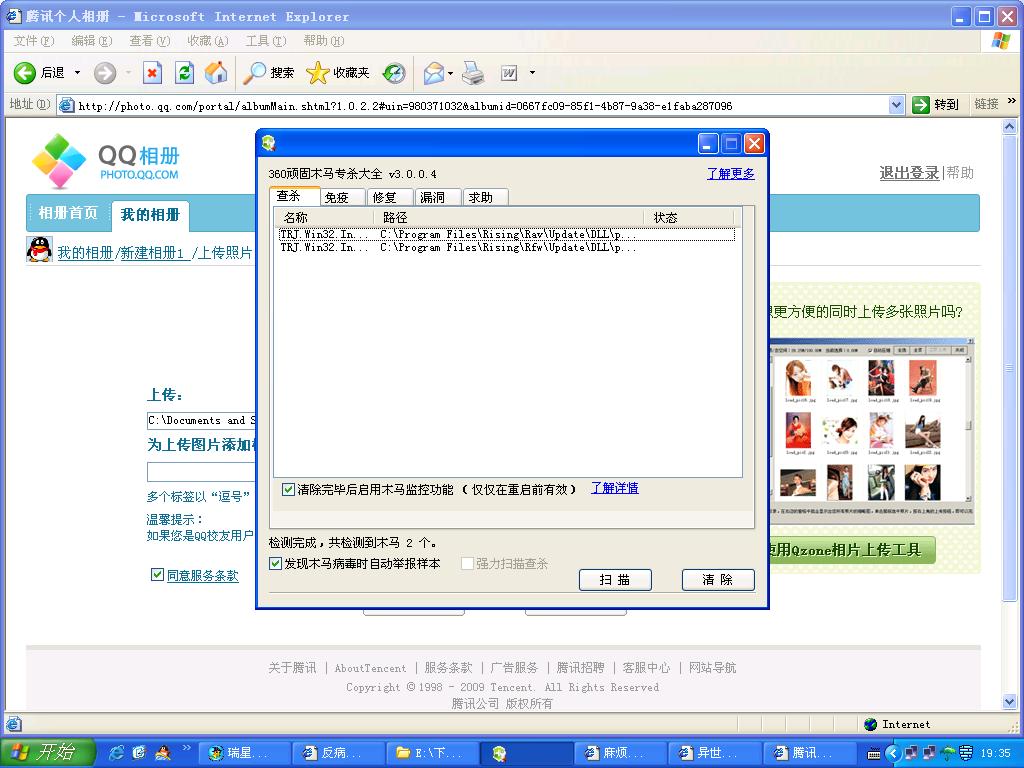The width and height of the screenshot is (1024, 768).
Task: Click the page scrollbar up arrow
Action: [x=1010, y=127]
